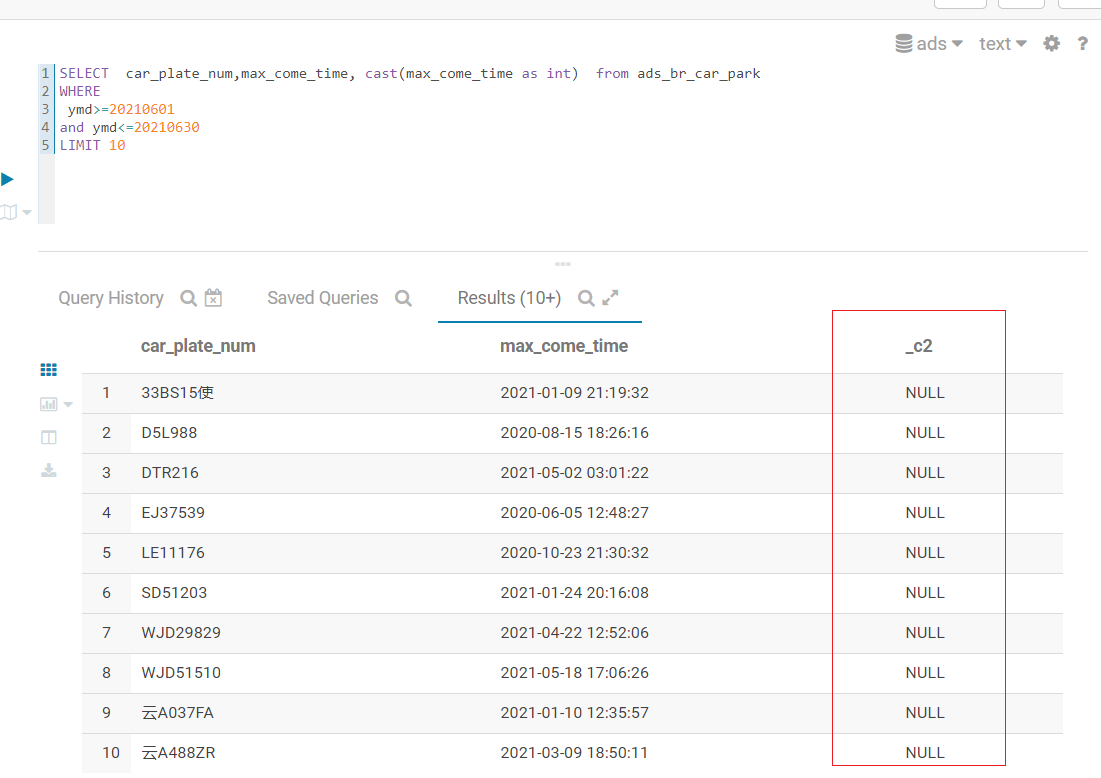Viewport: 1101px width, 778px height.
Task: Select cell LE11176
Action: 173,553
